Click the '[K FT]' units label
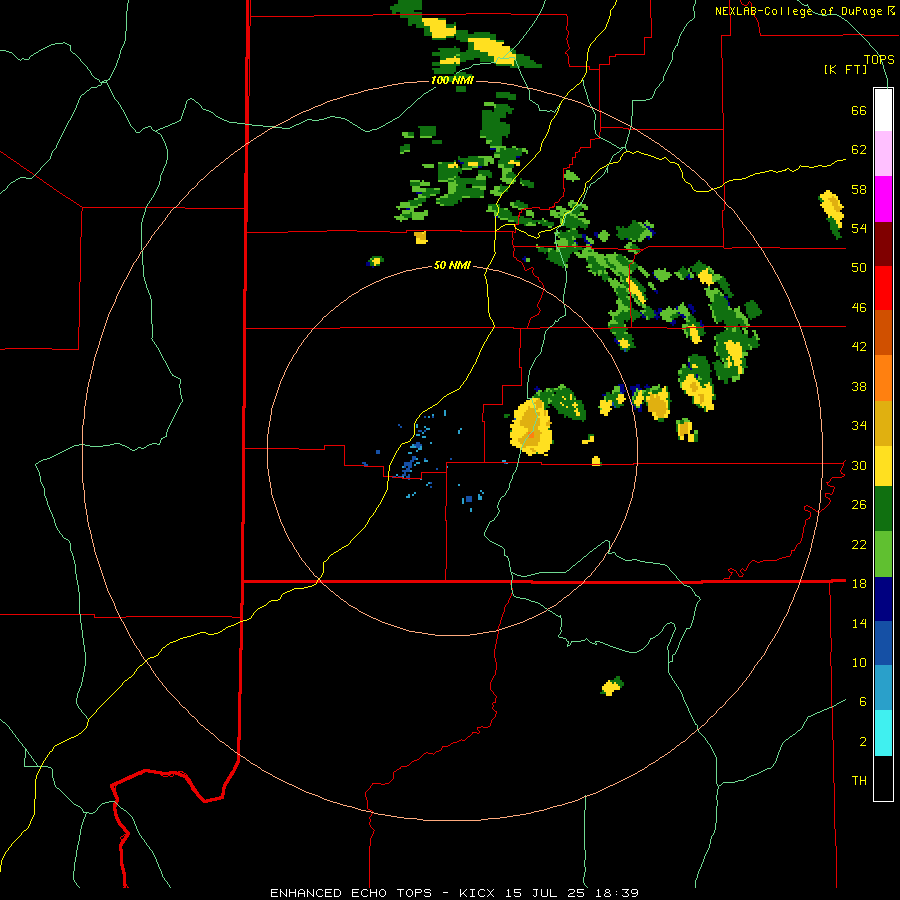Image resolution: width=900 pixels, height=900 pixels. coord(845,69)
